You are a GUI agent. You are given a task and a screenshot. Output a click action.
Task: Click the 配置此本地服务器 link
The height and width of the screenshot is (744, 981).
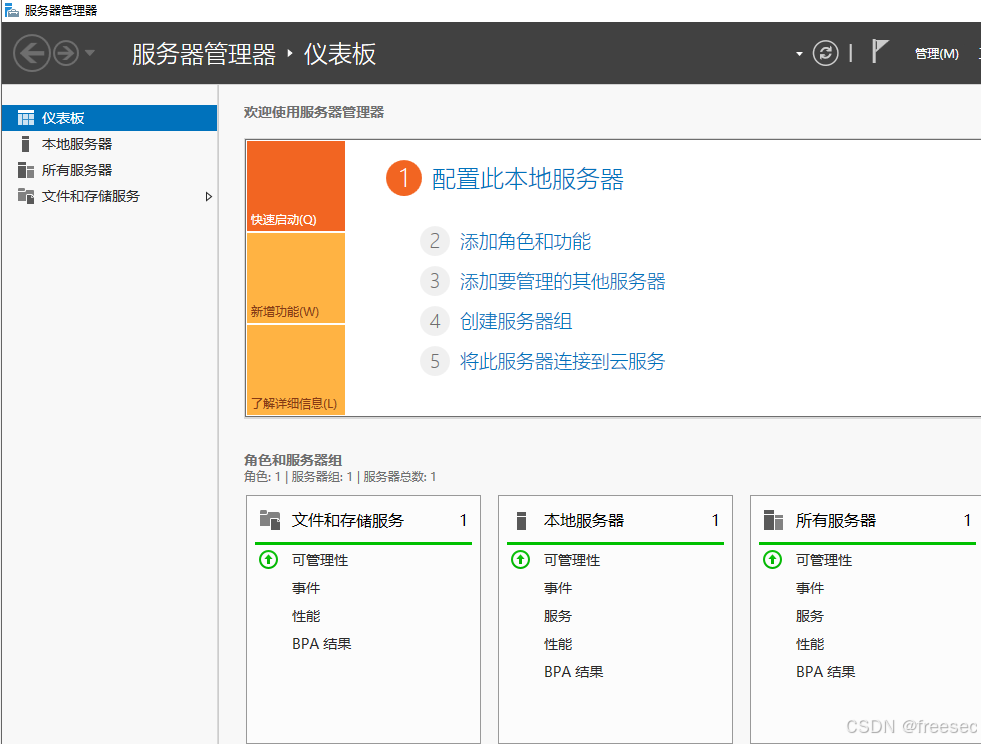[527, 179]
